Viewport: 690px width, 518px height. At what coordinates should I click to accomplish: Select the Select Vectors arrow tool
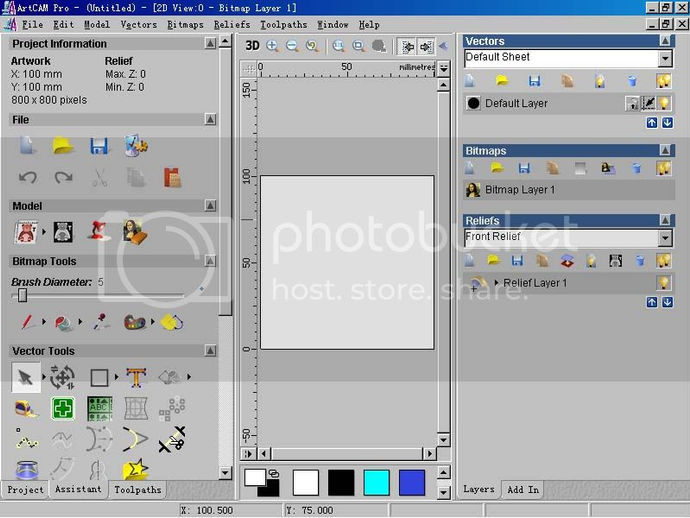tap(26, 378)
